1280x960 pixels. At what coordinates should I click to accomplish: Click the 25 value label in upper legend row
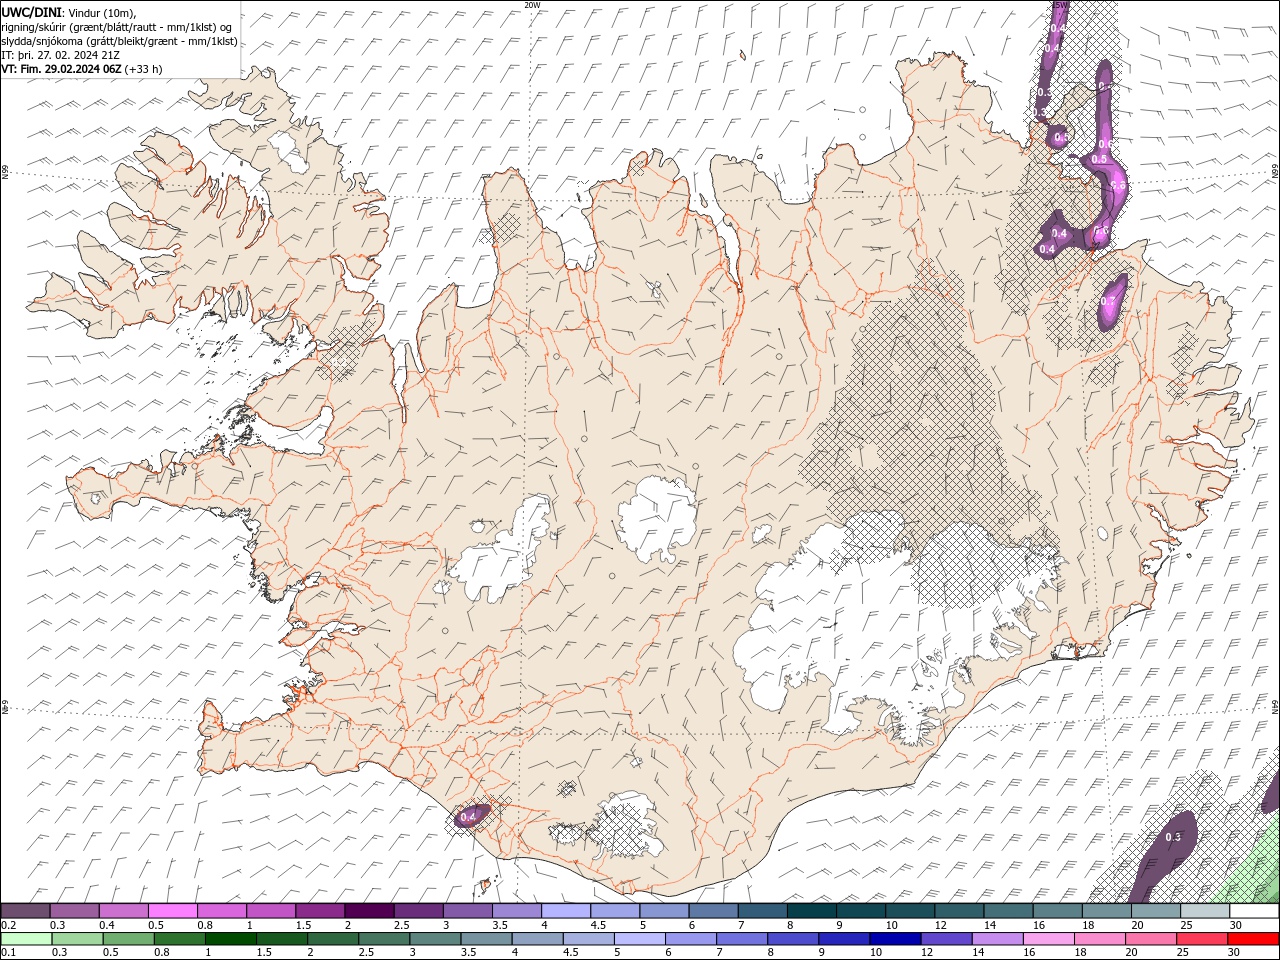[x=1186, y=925]
